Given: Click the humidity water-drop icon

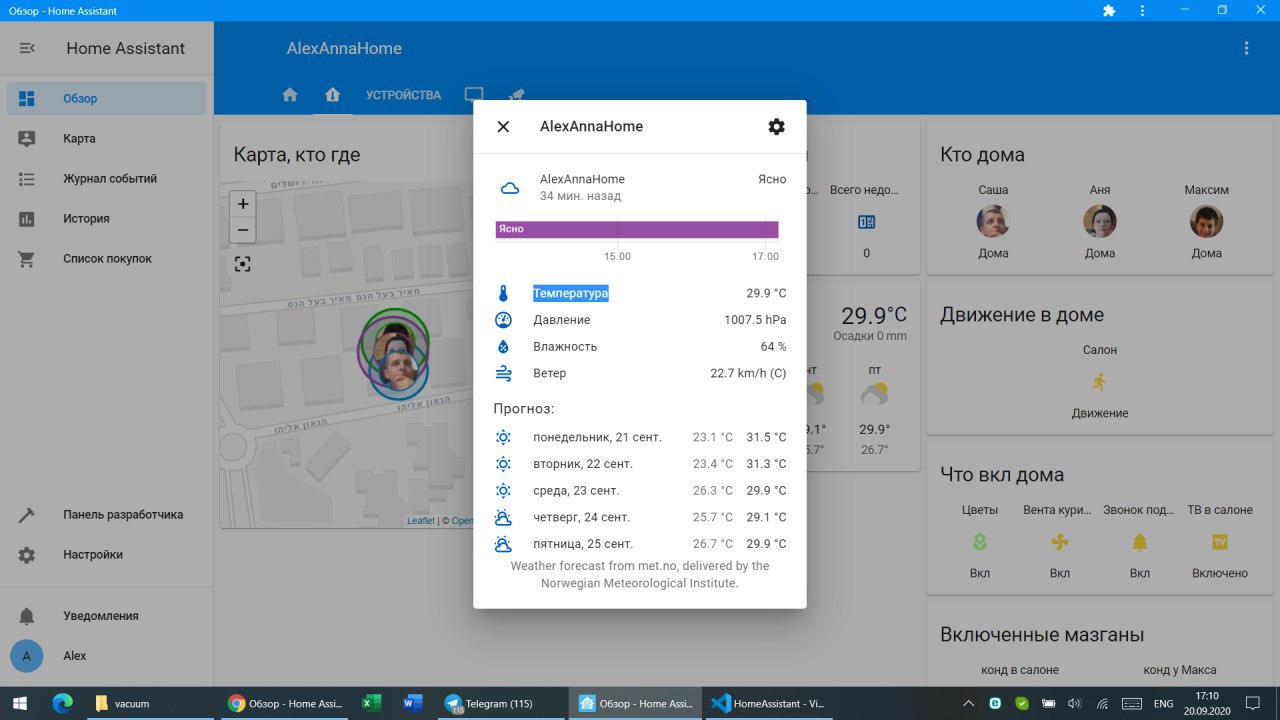Looking at the screenshot, I should pyautogui.click(x=503, y=346).
